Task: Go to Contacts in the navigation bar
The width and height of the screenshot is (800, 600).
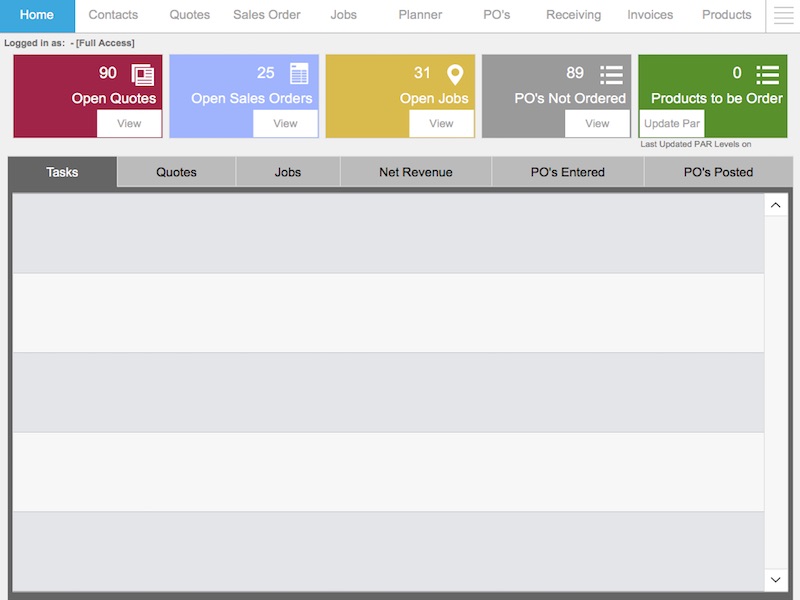Action: pos(113,15)
